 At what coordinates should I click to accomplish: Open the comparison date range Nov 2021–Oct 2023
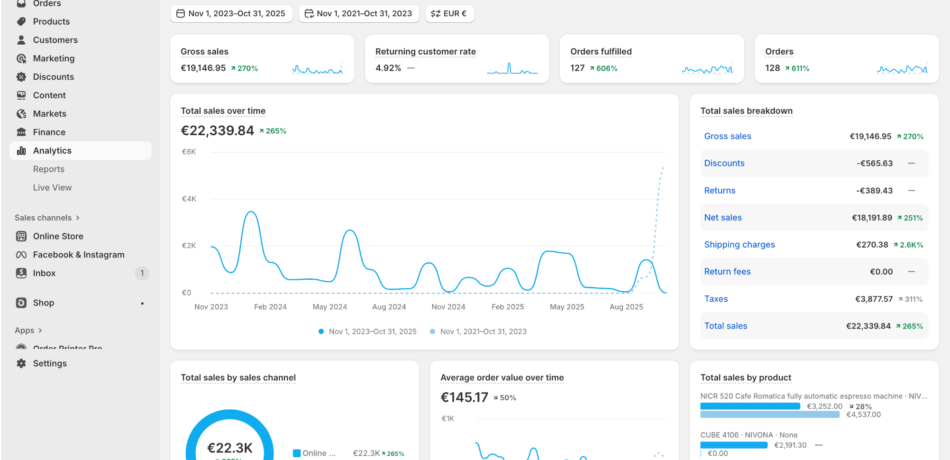coord(359,14)
